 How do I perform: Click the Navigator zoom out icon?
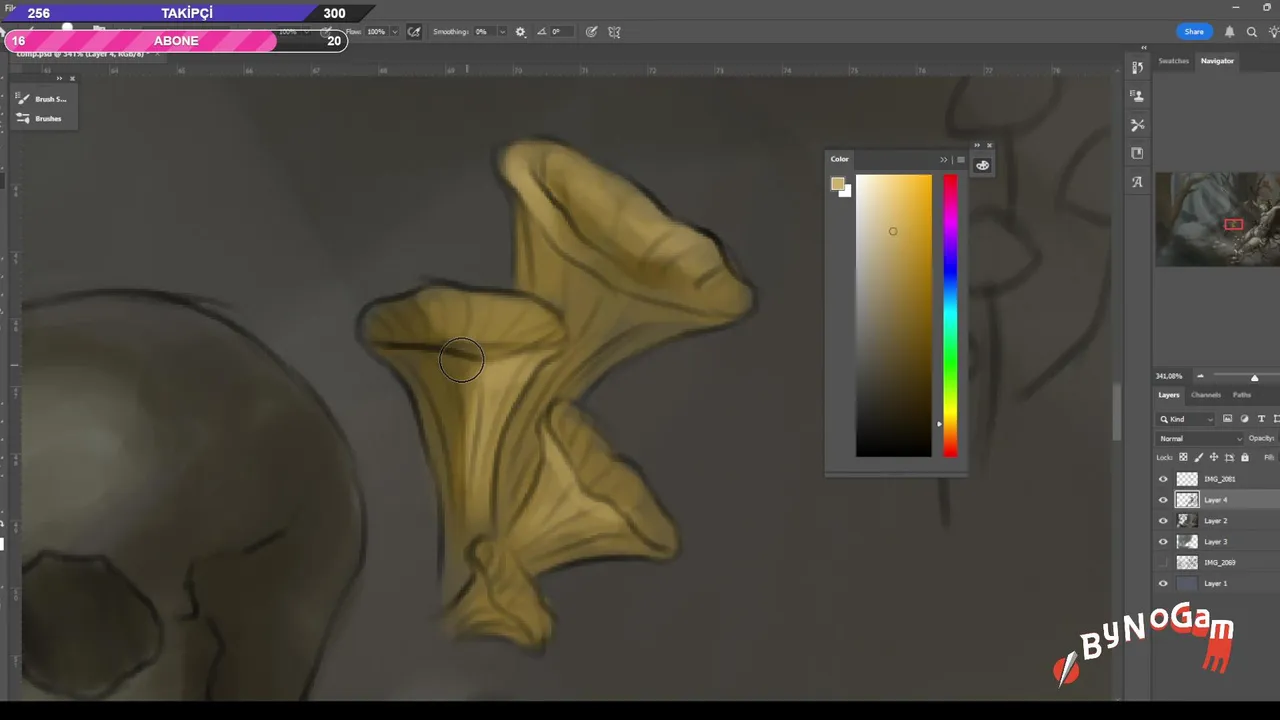(1200, 376)
